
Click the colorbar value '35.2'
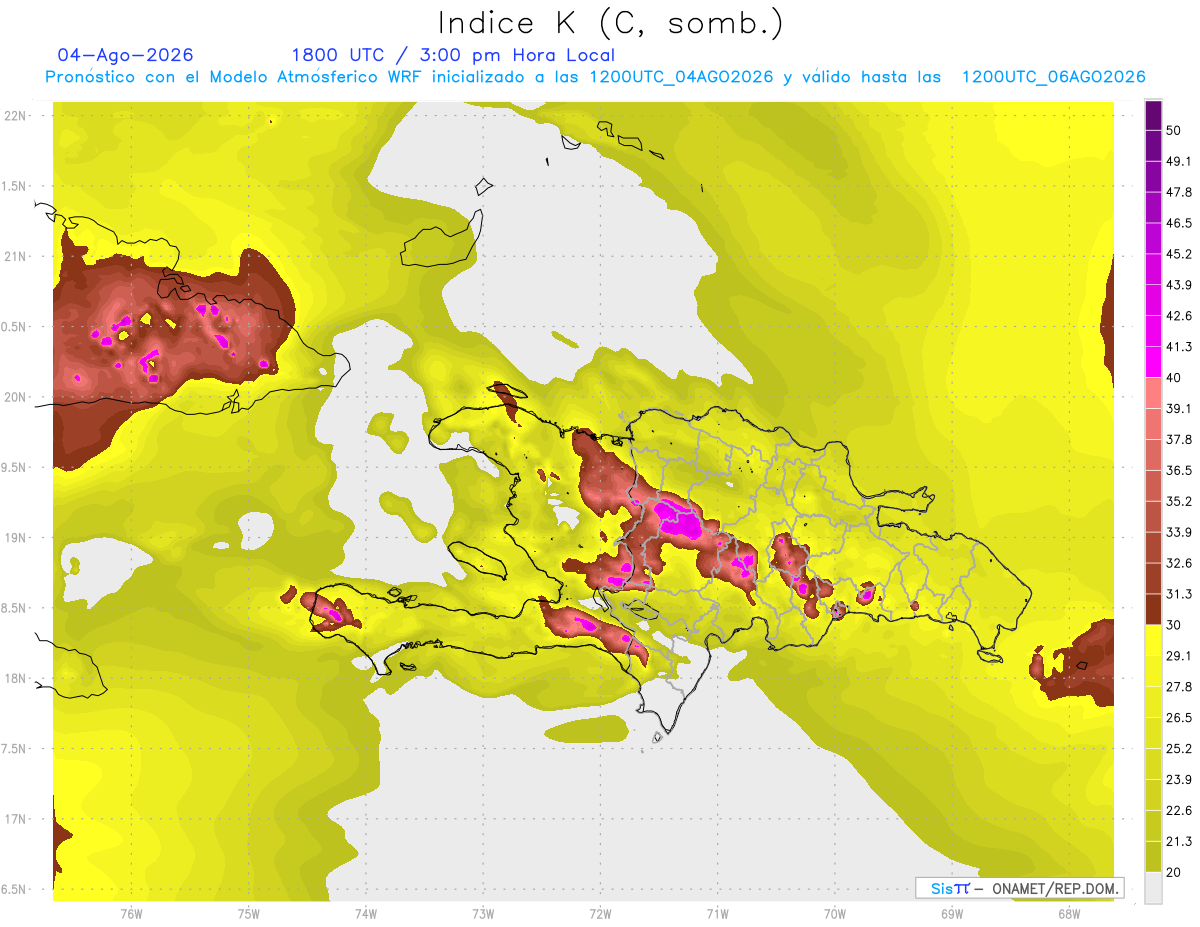tap(1179, 501)
